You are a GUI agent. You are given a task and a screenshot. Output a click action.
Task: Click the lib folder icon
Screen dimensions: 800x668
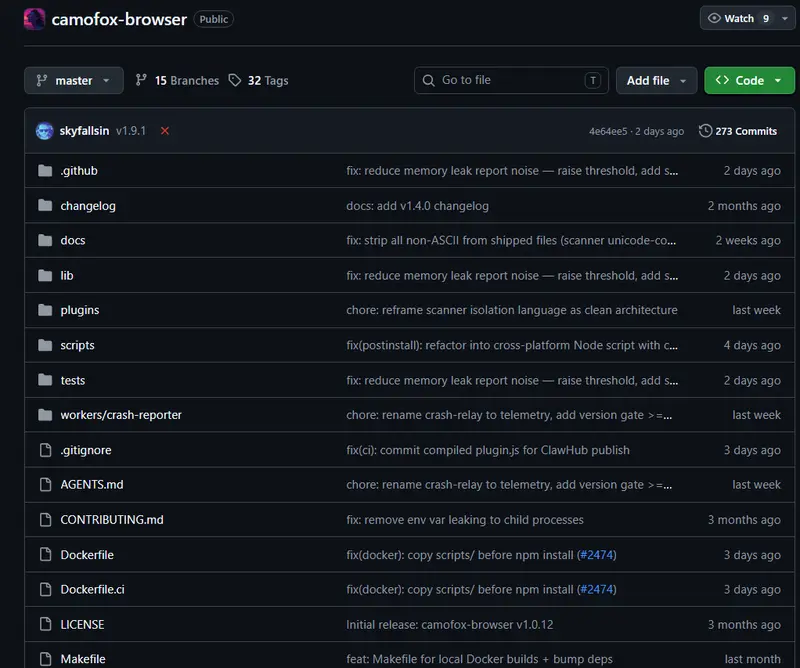45,276
